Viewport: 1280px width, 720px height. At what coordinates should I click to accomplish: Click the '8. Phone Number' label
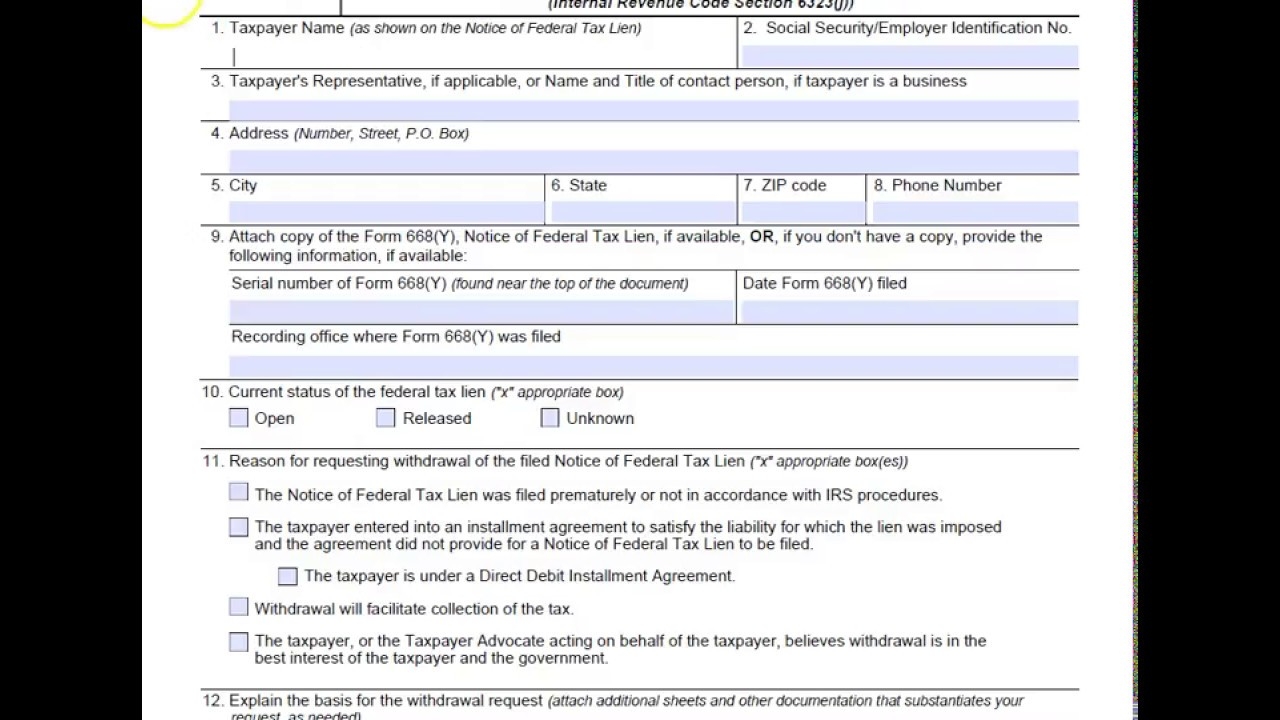pos(937,185)
